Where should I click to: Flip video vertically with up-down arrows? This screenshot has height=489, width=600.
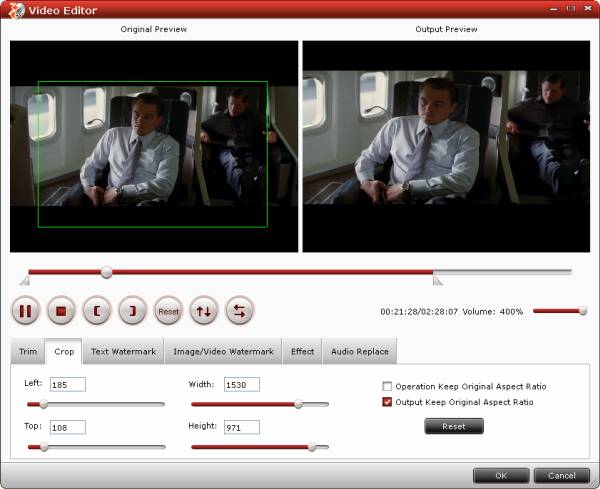(x=204, y=311)
